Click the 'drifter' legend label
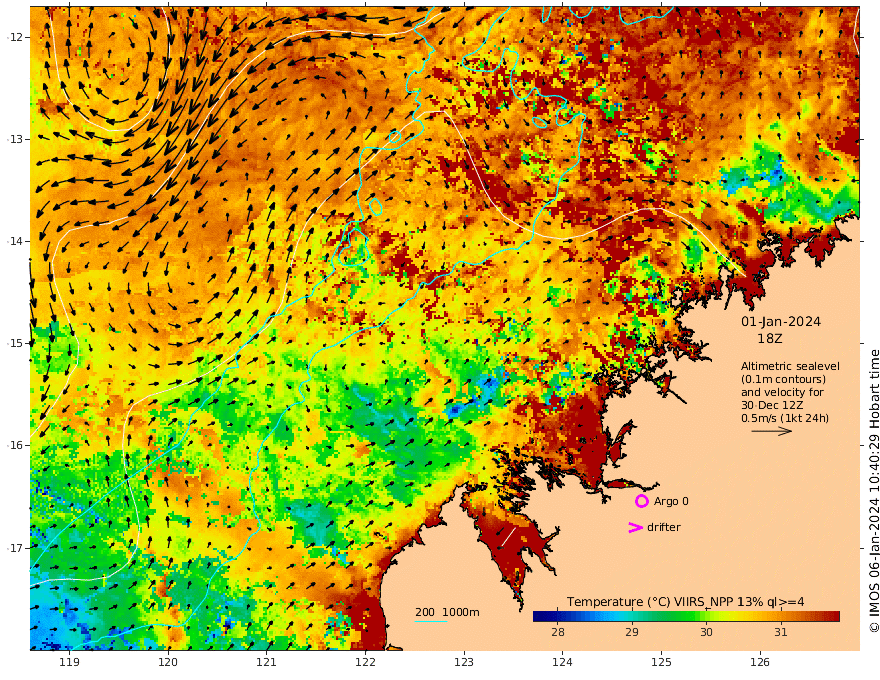The image size is (880, 680). (x=663, y=527)
